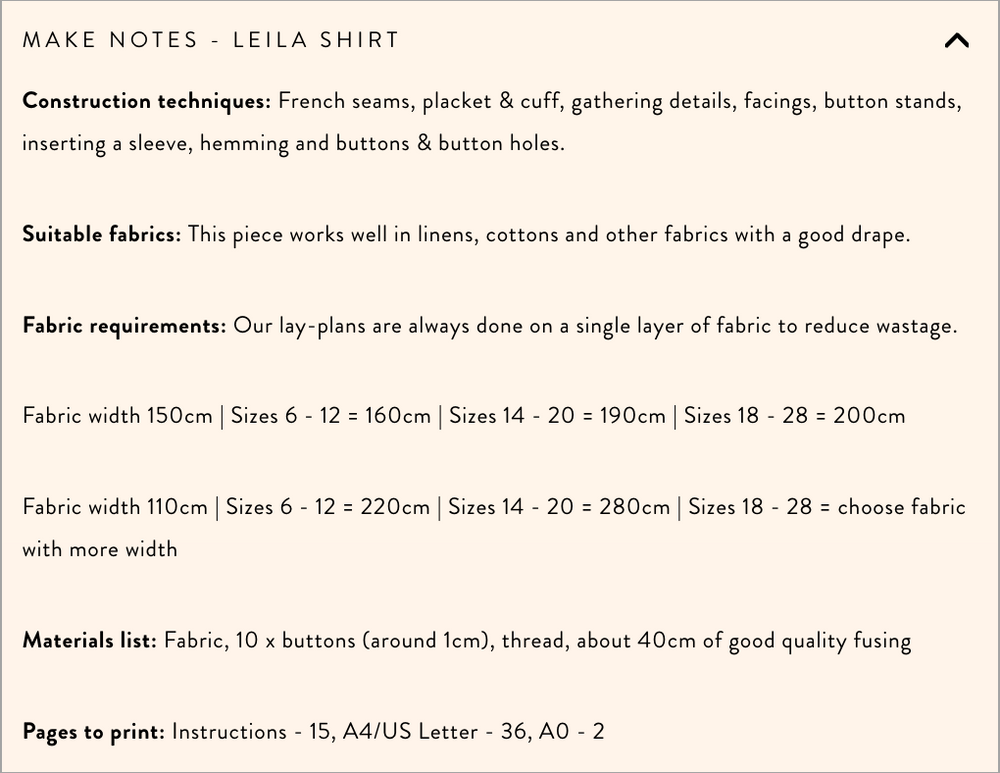This screenshot has height=773, width=1000.
Task: Click the 'Pages to print:' bold label
Action: pos(93,731)
